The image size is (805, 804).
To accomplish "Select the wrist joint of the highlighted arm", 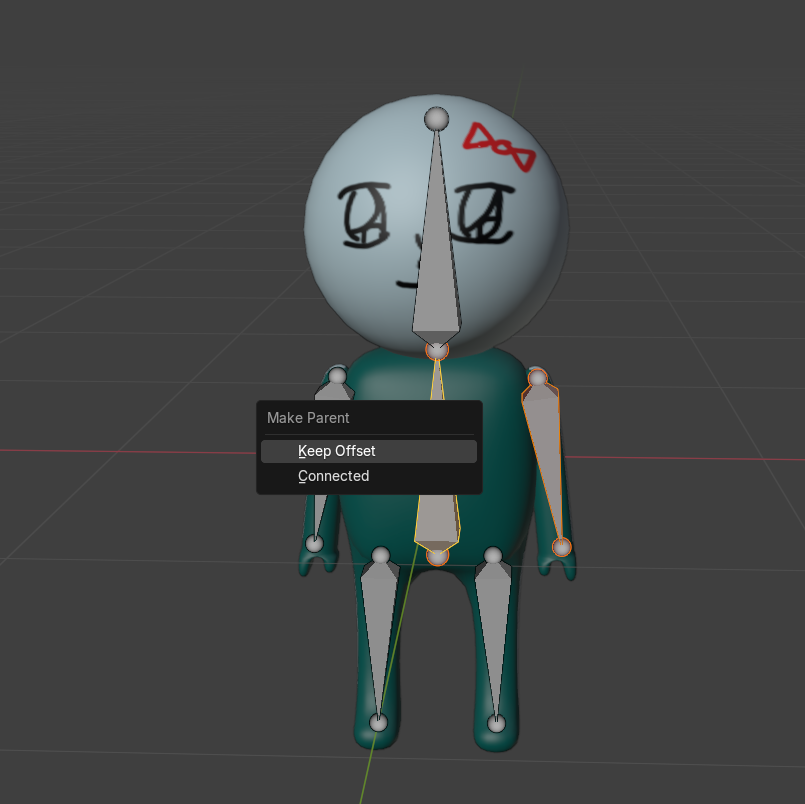I will (562, 547).
